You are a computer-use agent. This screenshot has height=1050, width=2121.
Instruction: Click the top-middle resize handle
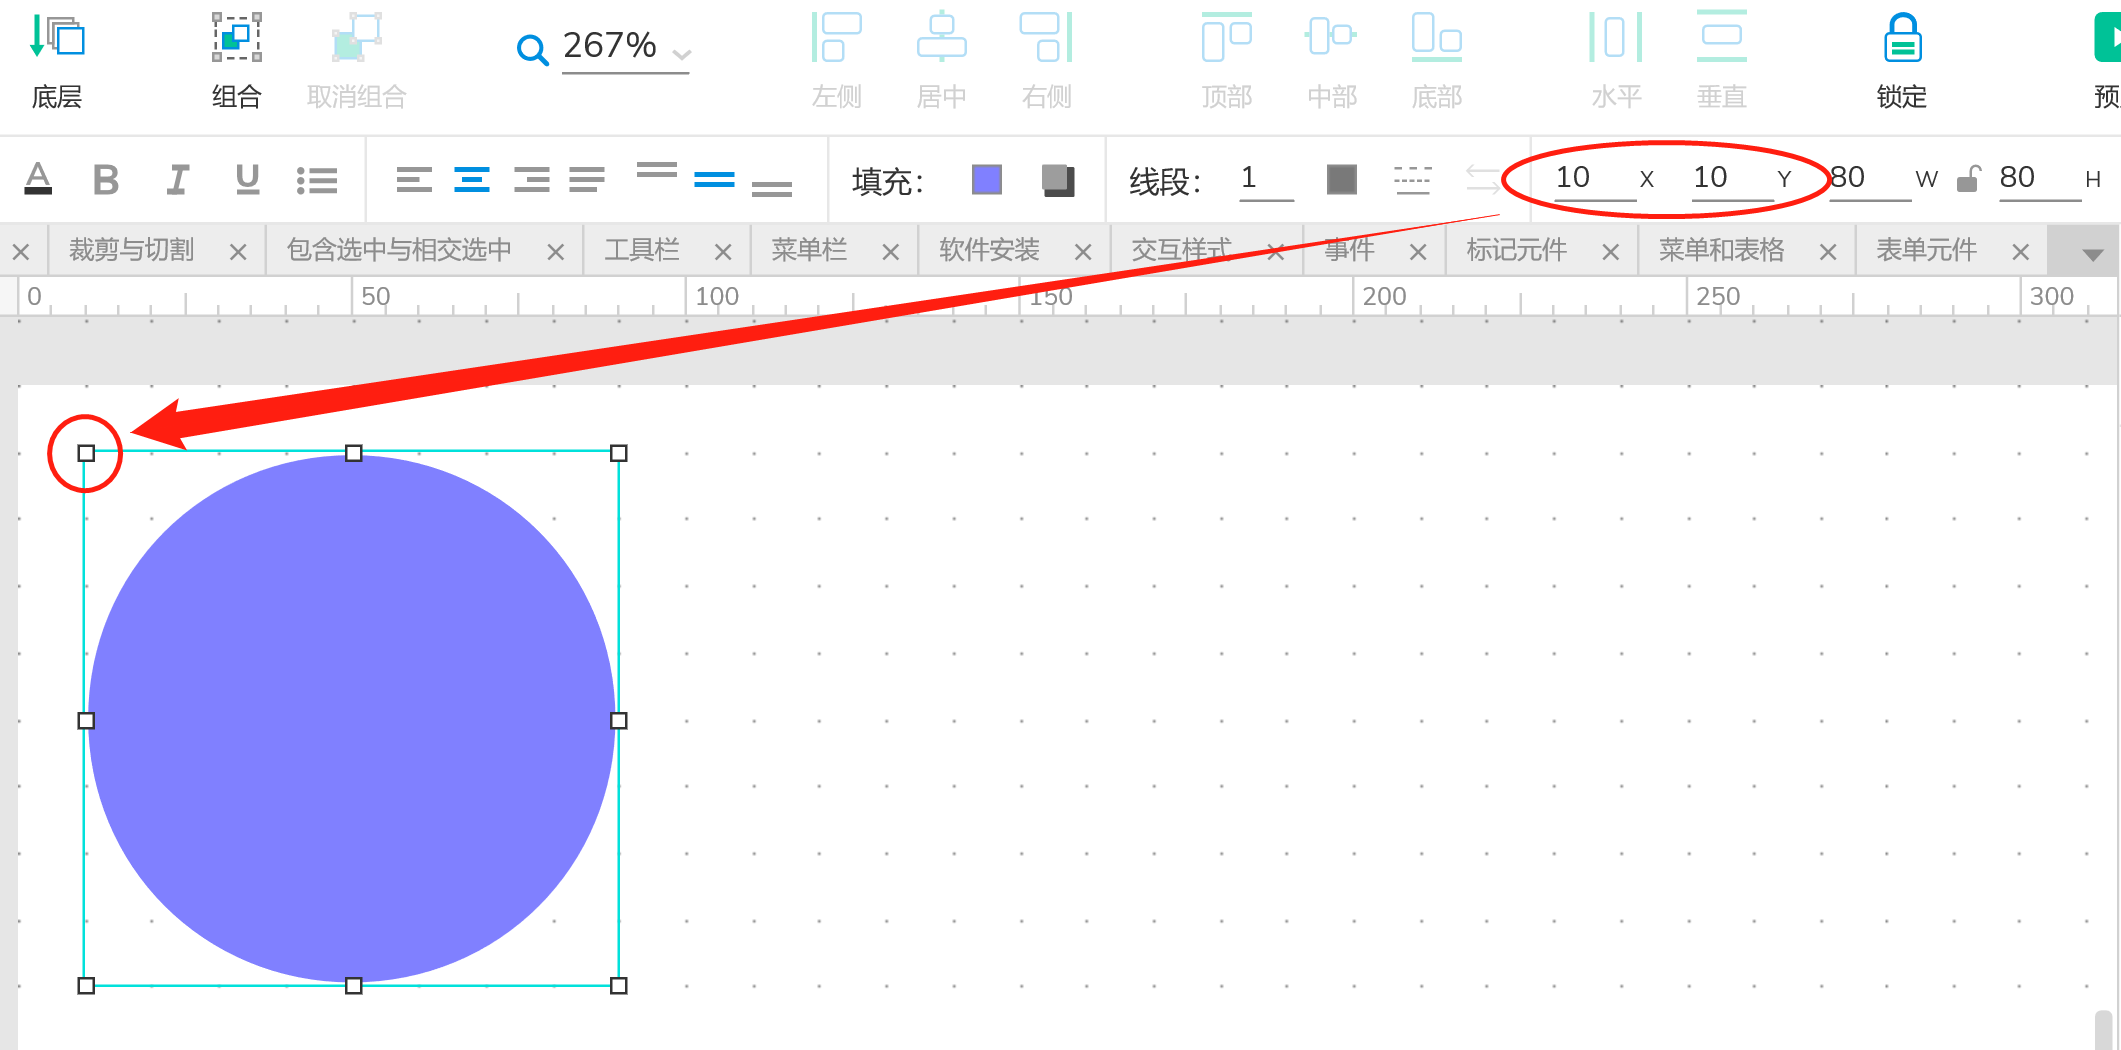(353, 453)
